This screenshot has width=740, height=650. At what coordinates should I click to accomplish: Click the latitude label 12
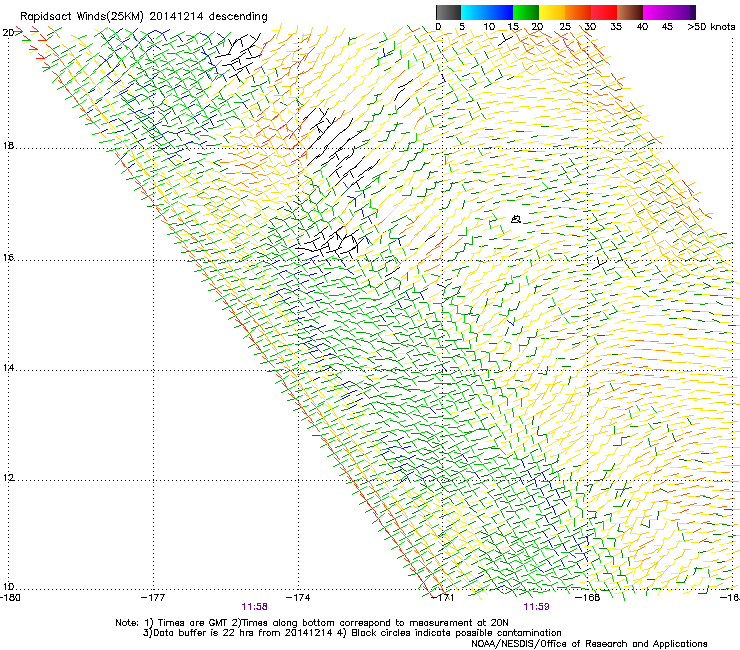point(8,478)
